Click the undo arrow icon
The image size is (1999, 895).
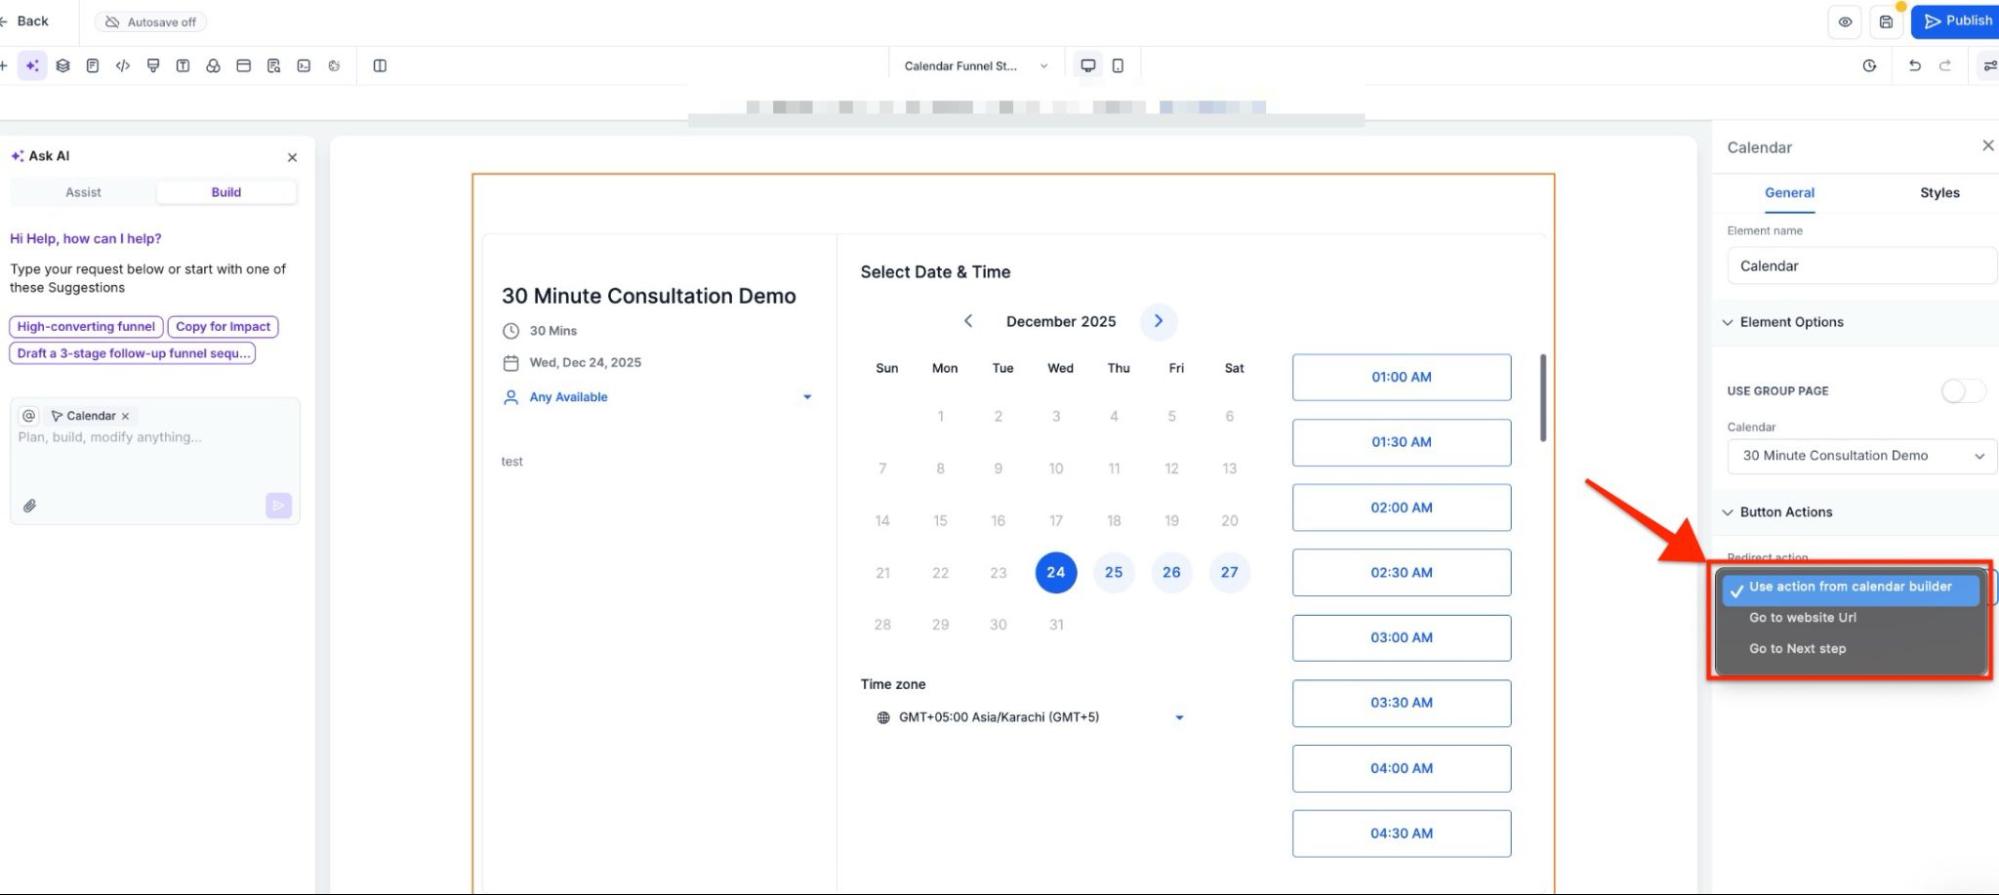(x=1914, y=66)
